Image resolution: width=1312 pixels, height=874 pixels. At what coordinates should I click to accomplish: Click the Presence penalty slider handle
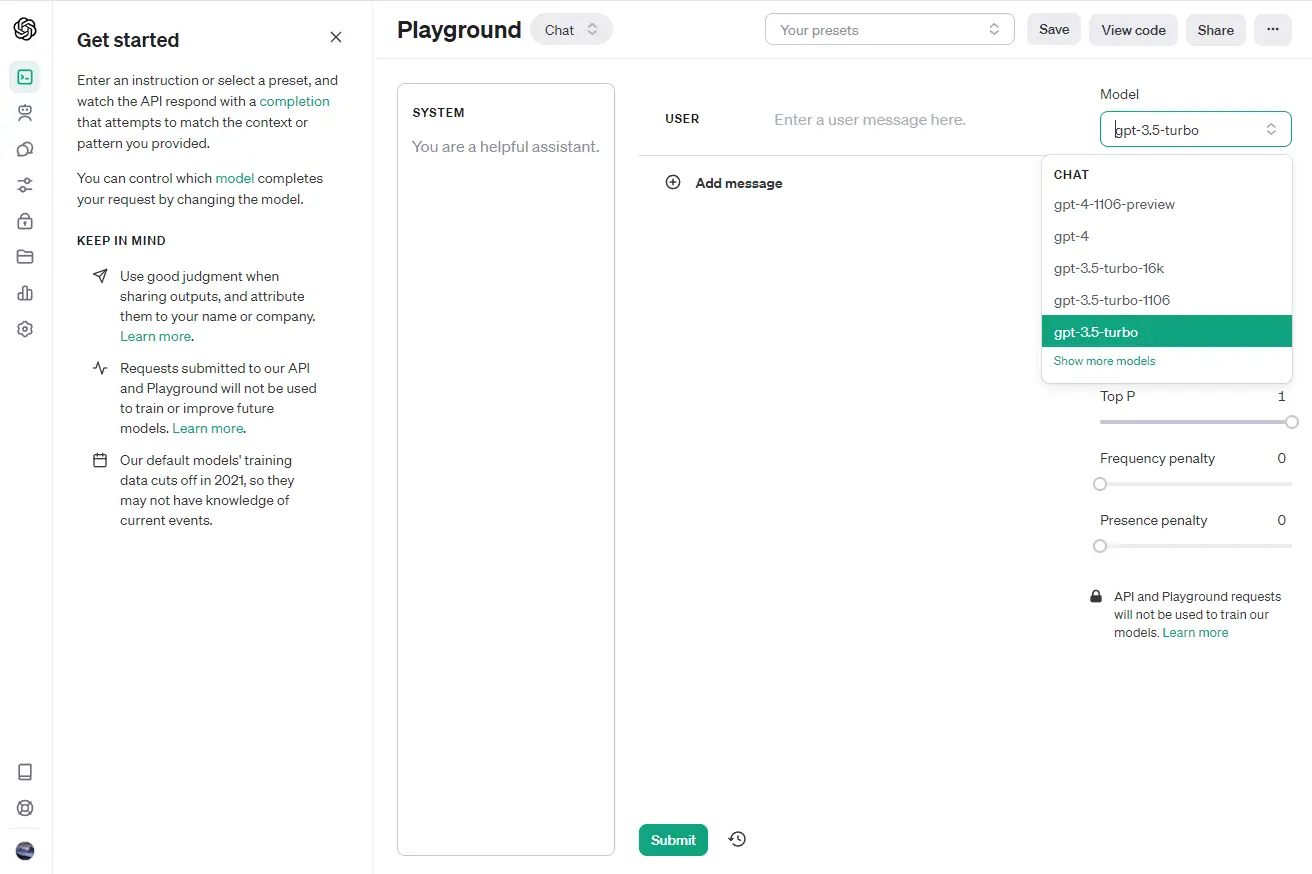coord(1100,546)
